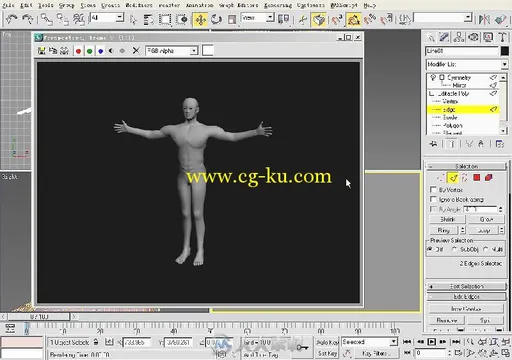Open the File menu
This screenshot has width=512, height=360.
[x=8, y=5]
